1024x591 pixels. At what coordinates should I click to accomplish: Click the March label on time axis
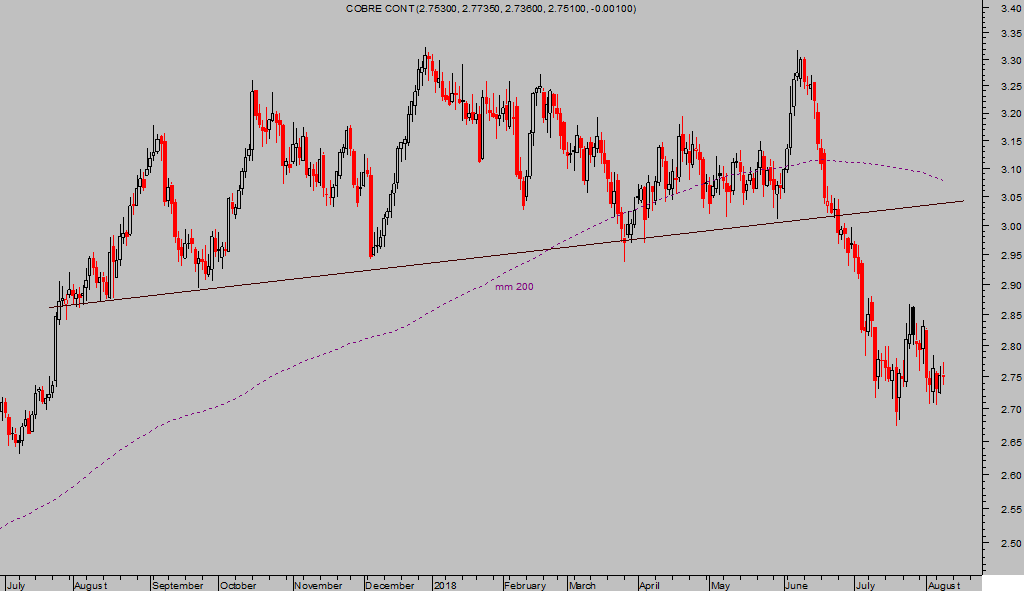click(584, 585)
